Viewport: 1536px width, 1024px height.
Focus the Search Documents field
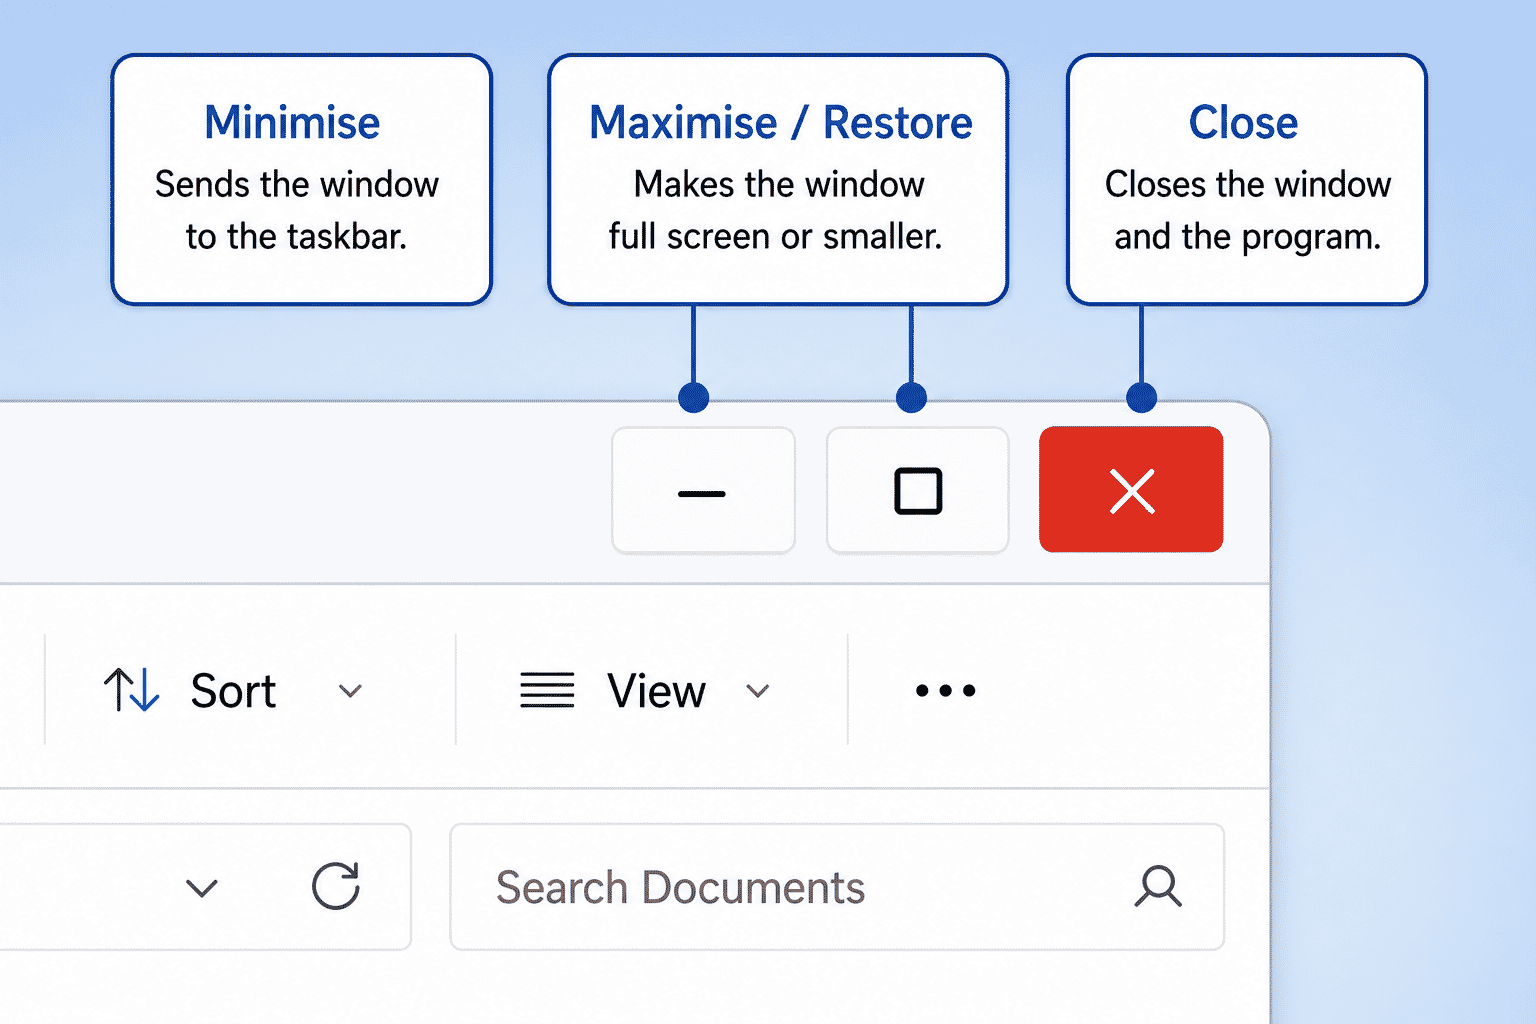[837, 887]
